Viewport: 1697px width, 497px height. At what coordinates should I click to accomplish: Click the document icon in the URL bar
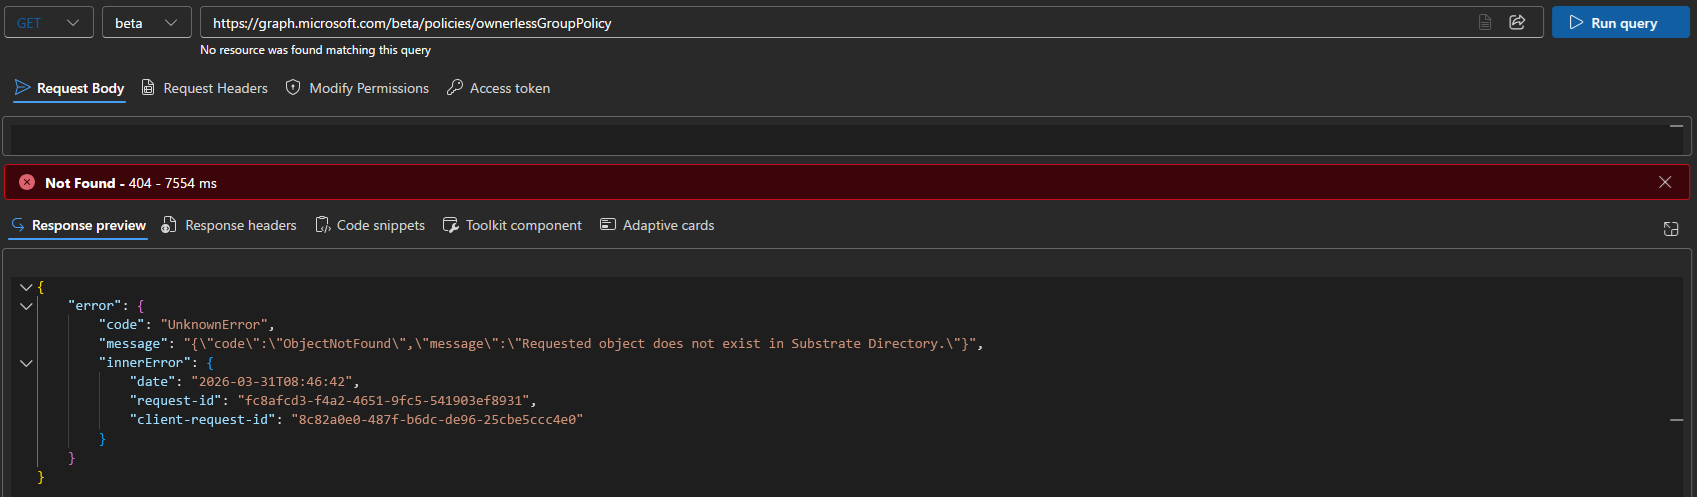pos(1485,22)
